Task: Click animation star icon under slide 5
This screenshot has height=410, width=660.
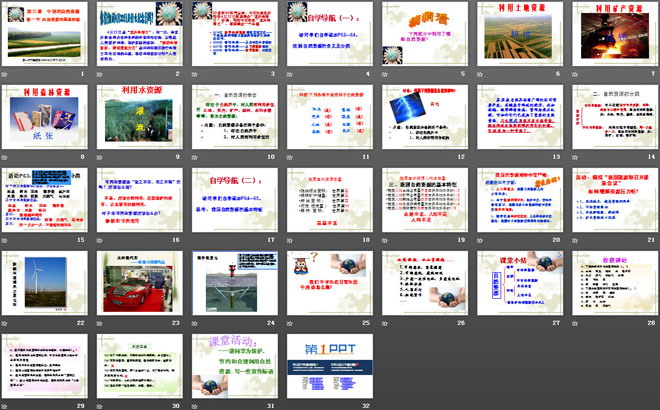Action: click(x=385, y=74)
